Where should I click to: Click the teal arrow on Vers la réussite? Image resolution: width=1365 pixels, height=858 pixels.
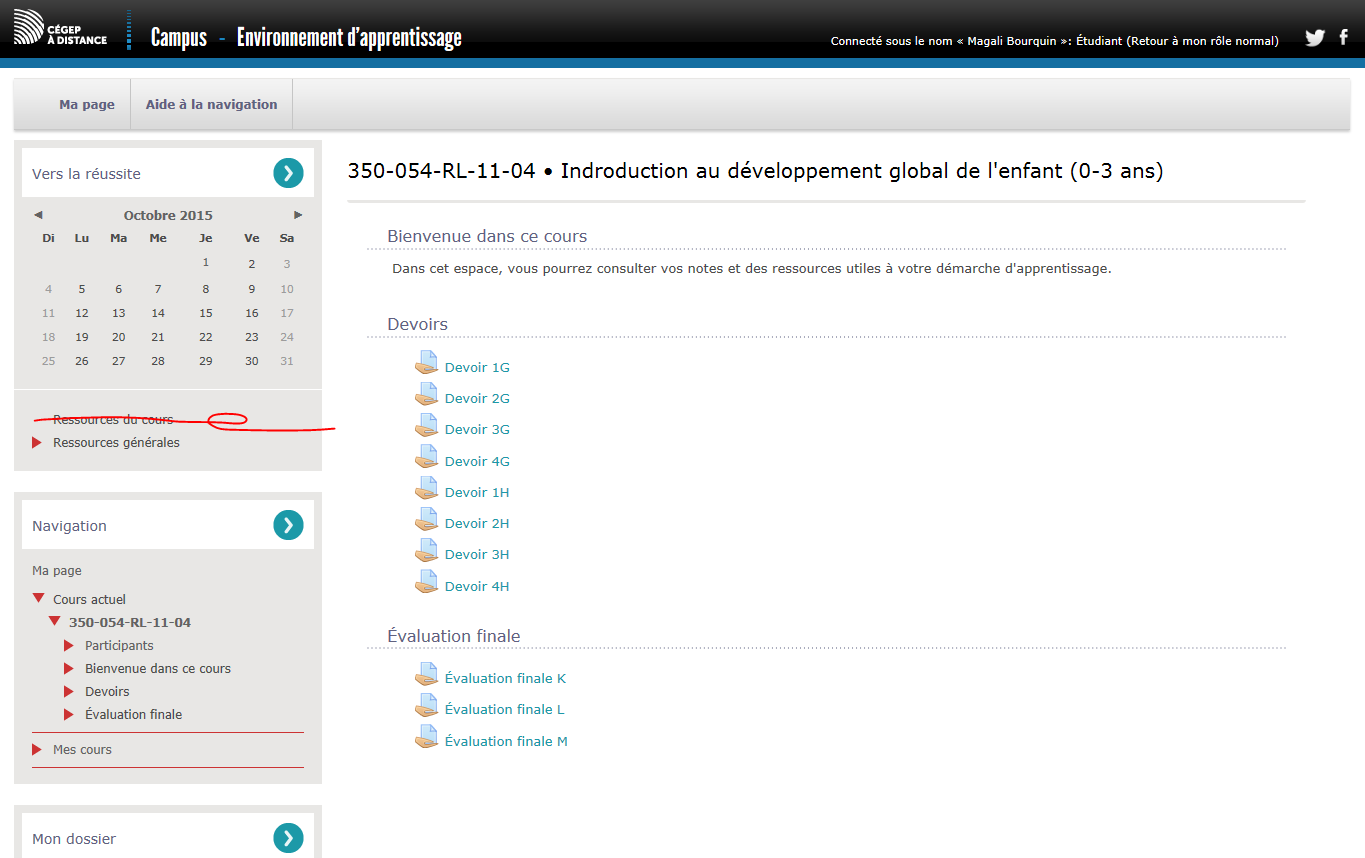click(288, 173)
